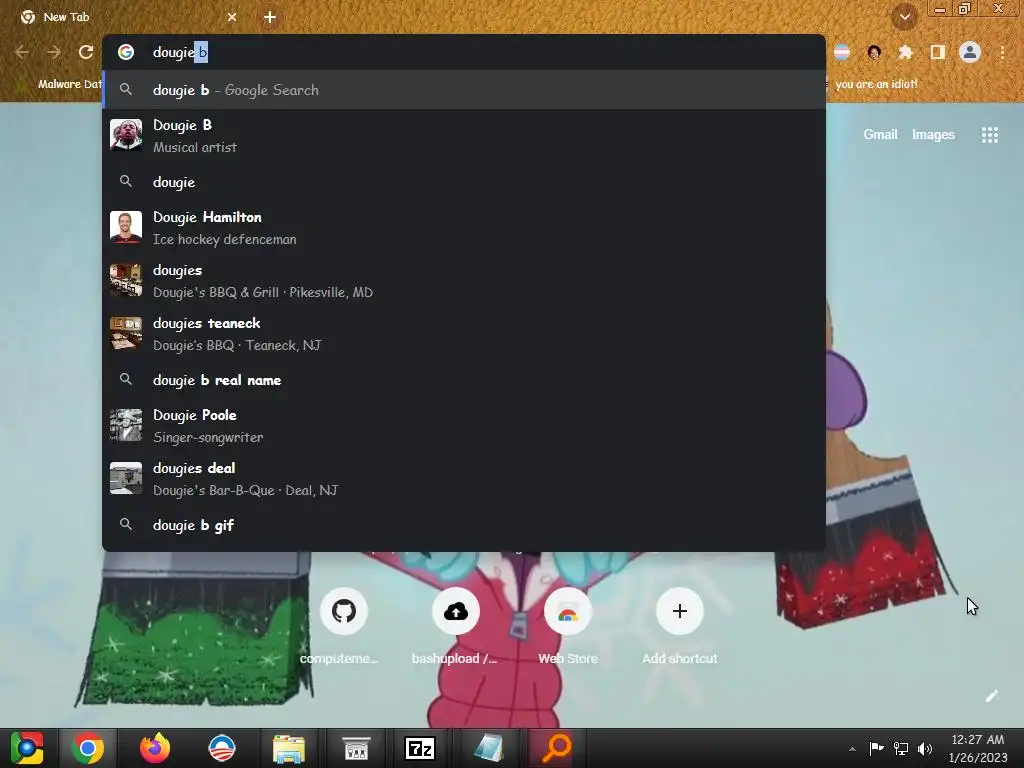This screenshot has height=768, width=1024.
Task: Click the Google logo in address bar
Action: (126, 52)
